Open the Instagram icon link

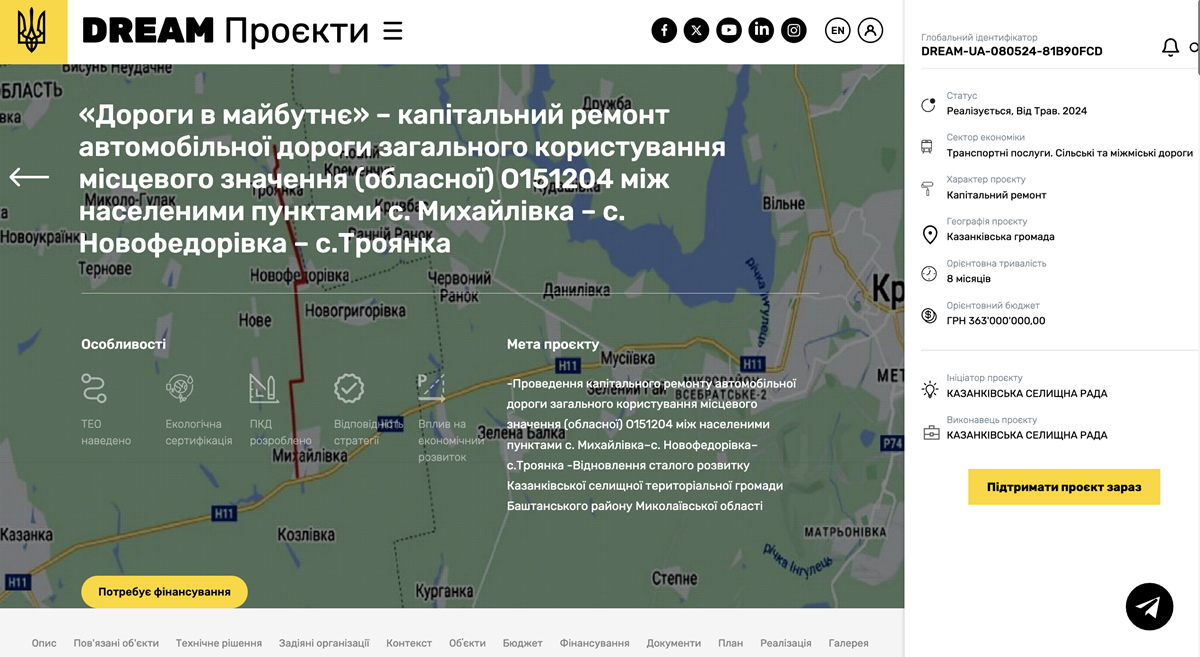[794, 31]
